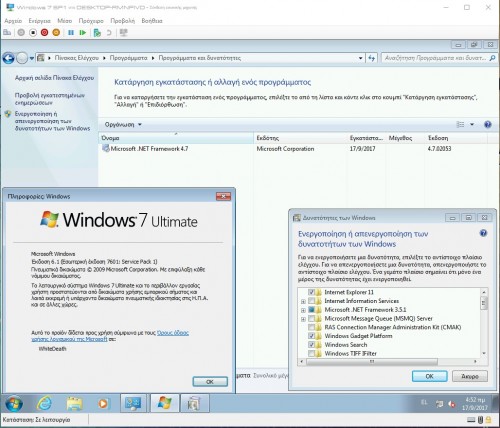The image size is (500, 428).
Task: Click the red shut down VM icon
Action: click(44, 33)
